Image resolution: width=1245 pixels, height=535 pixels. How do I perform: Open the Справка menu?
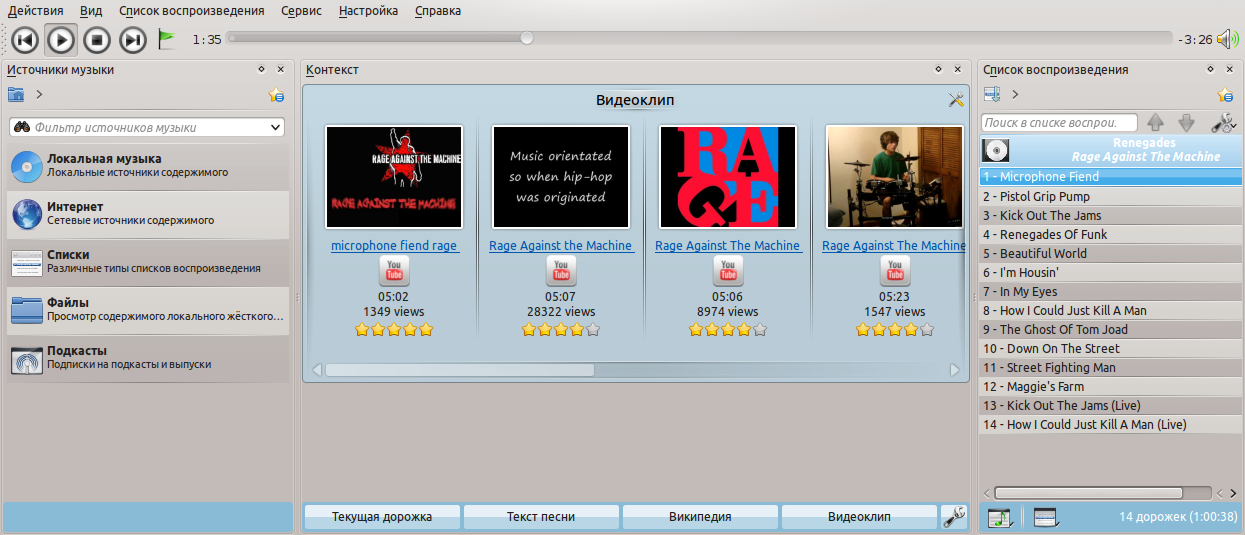click(437, 11)
